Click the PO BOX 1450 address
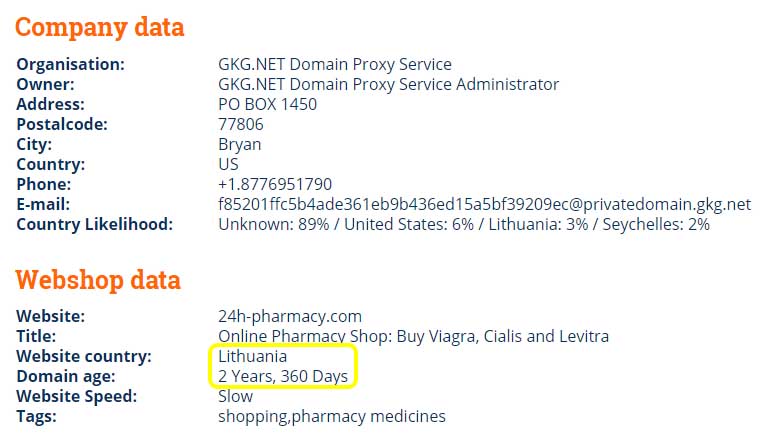The width and height of the screenshot is (766, 438). [267, 104]
